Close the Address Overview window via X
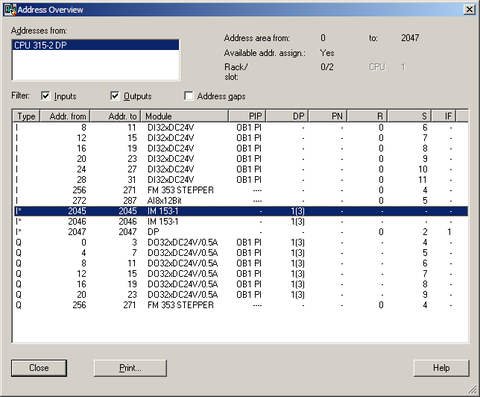The image size is (480, 397). [469, 9]
